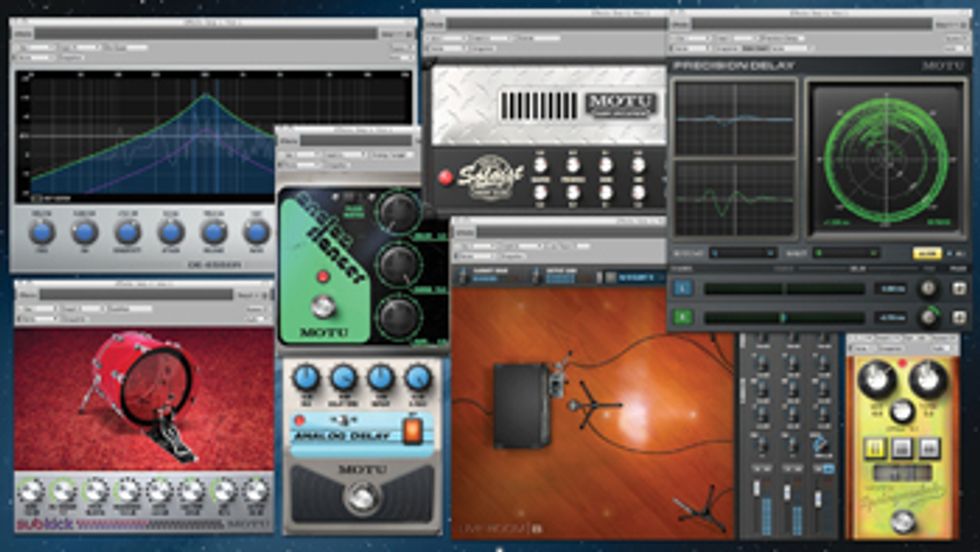Toggle the small checkbox below the De-Esser graph
Screen dimensions: 980x552
click(x=37, y=199)
